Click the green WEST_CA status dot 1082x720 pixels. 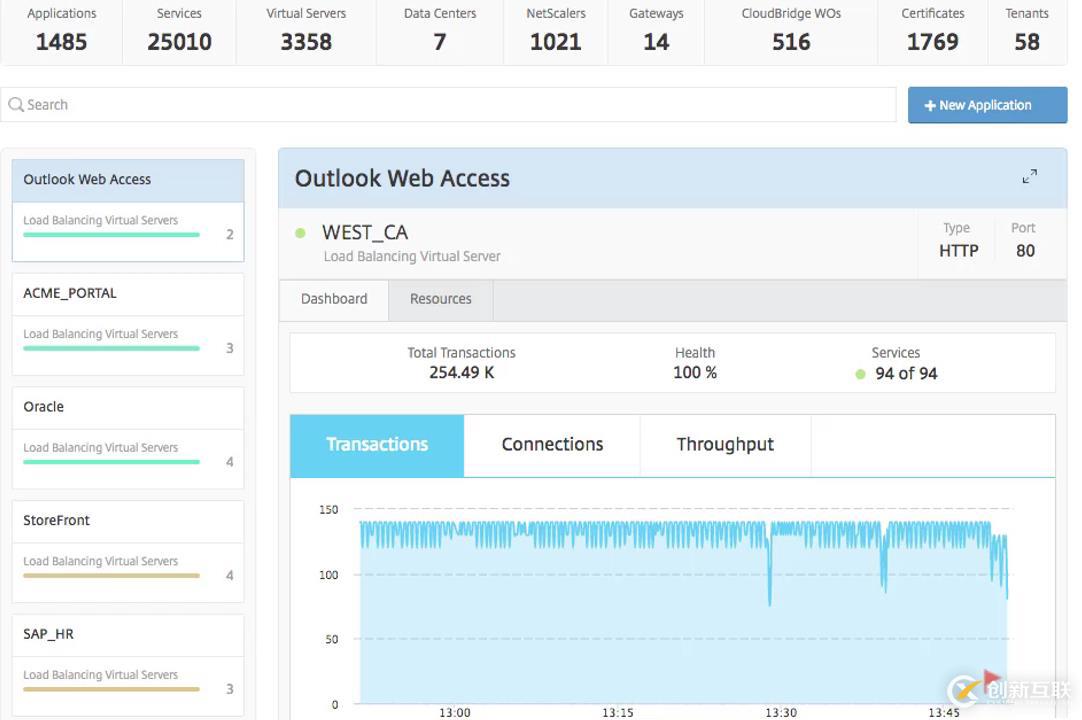[300, 233]
